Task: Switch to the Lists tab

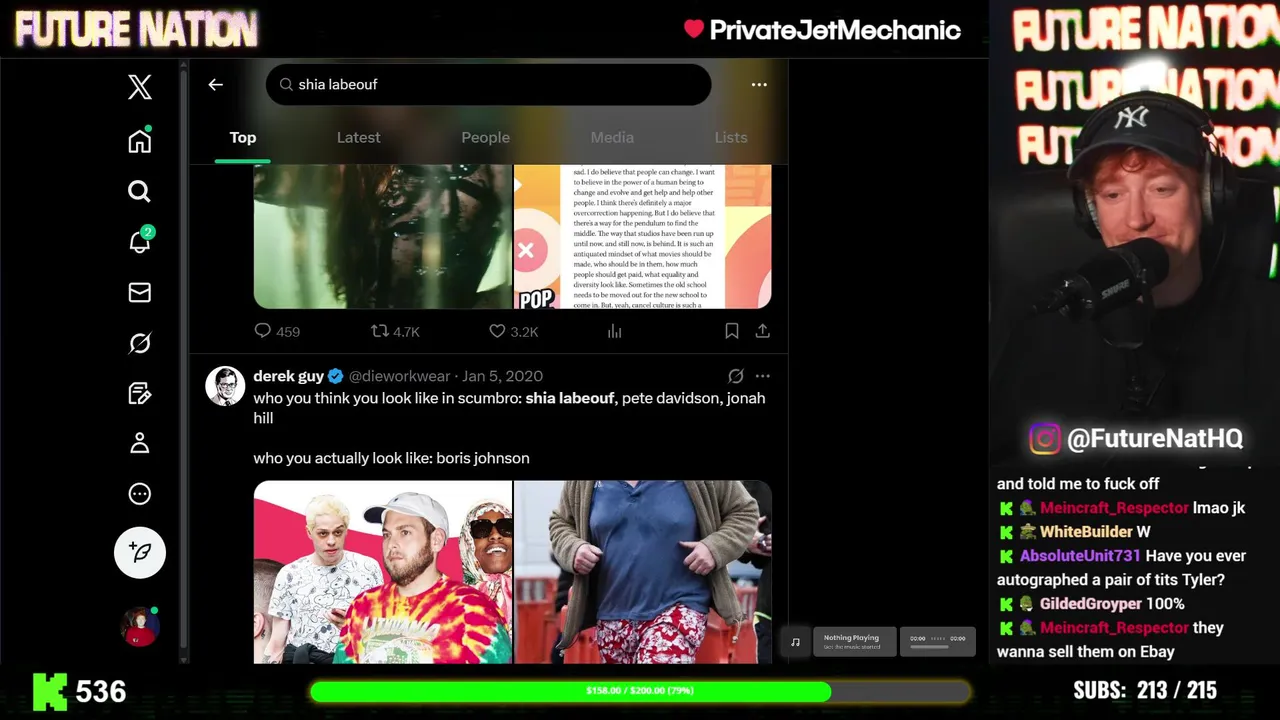Action: (731, 138)
